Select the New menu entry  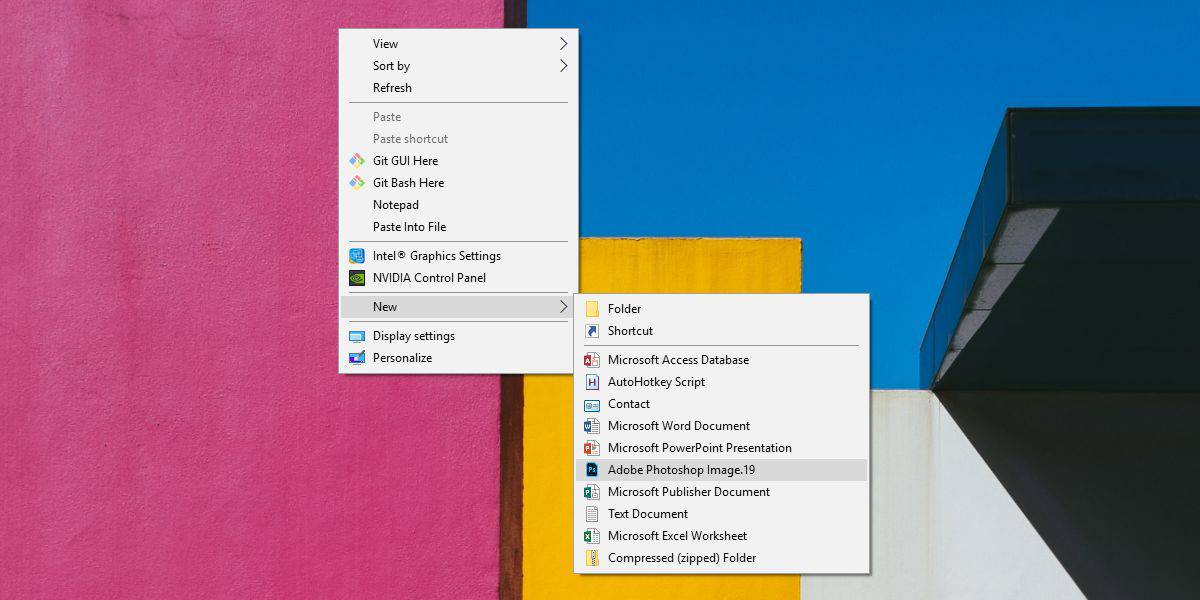click(458, 307)
